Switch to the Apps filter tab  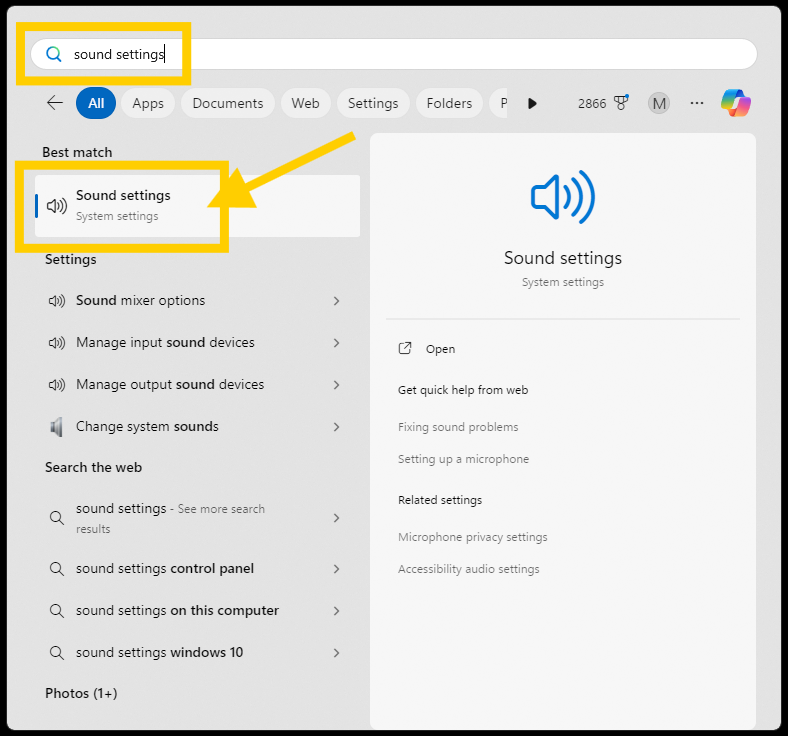[x=148, y=103]
